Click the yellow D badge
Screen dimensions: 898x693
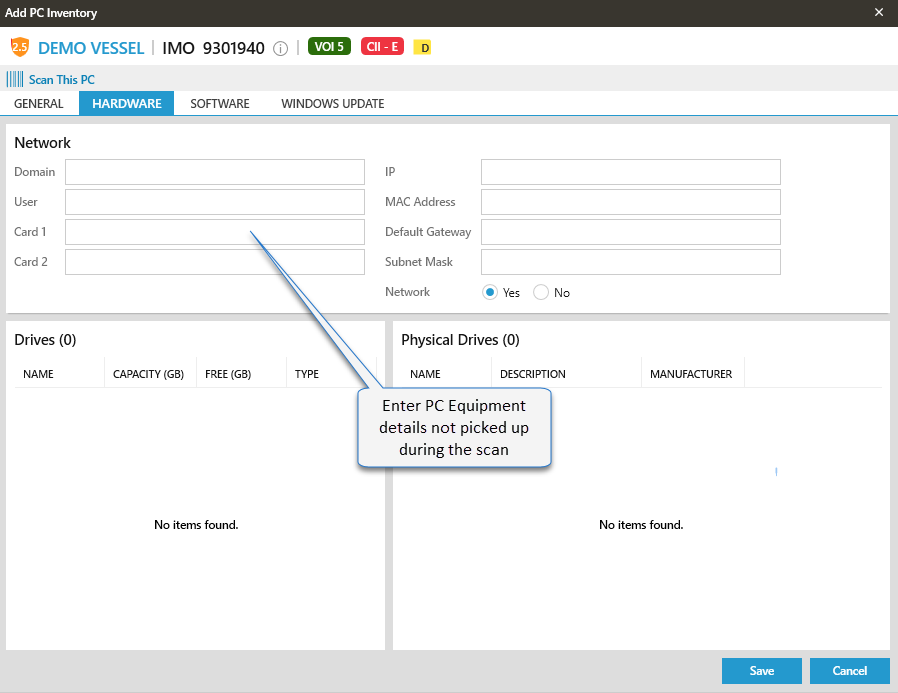pyautogui.click(x=424, y=48)
